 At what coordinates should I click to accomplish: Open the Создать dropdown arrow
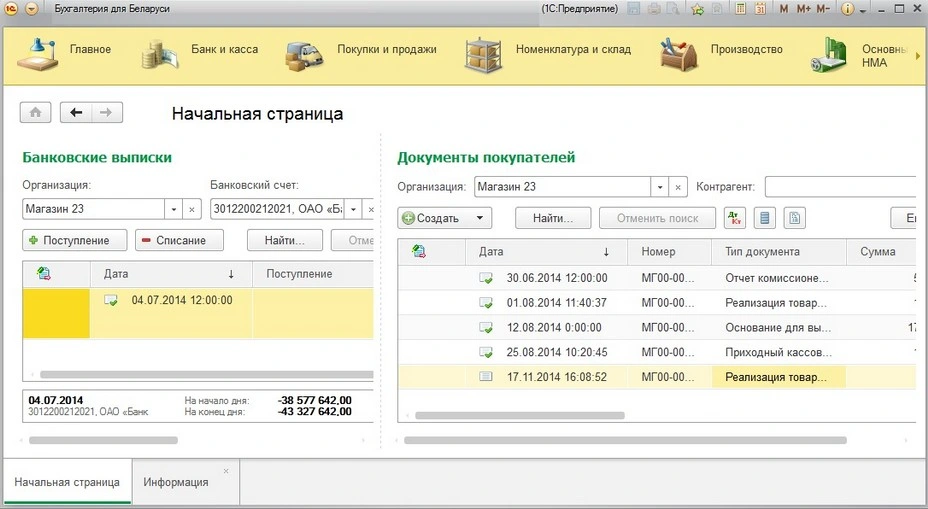tap(480, 218)
